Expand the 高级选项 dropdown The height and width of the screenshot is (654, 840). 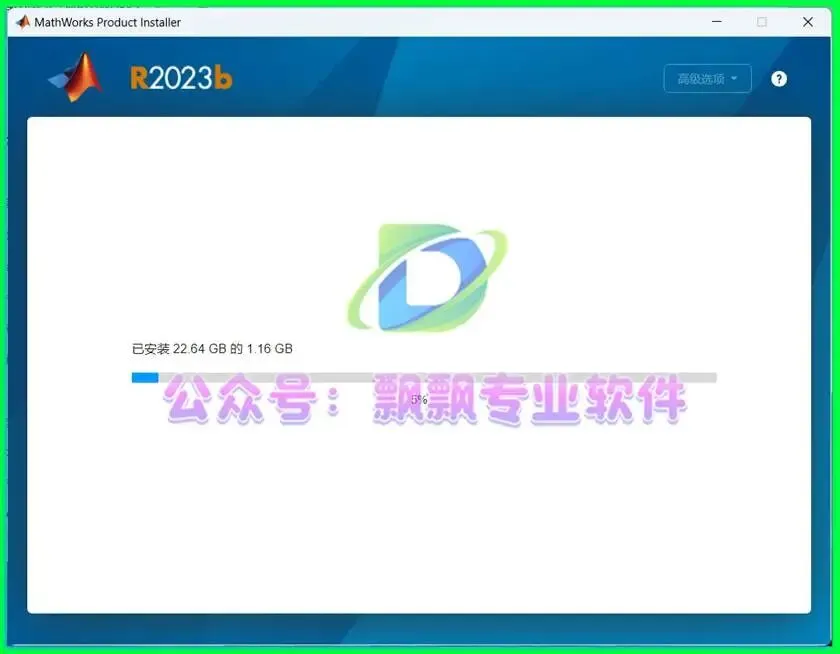[707, 79]
